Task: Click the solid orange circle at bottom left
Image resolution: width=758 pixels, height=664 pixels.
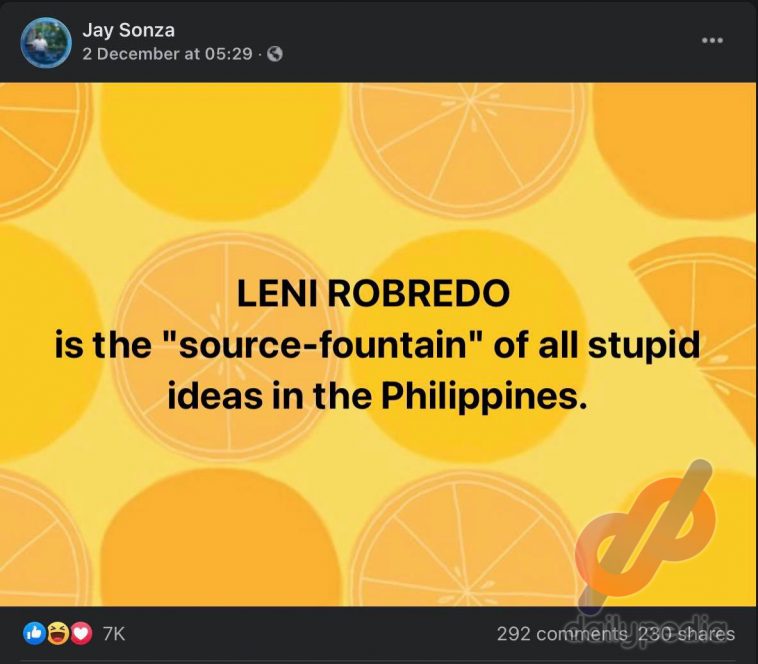Action: pyautogui.click(x=222, y=538)
